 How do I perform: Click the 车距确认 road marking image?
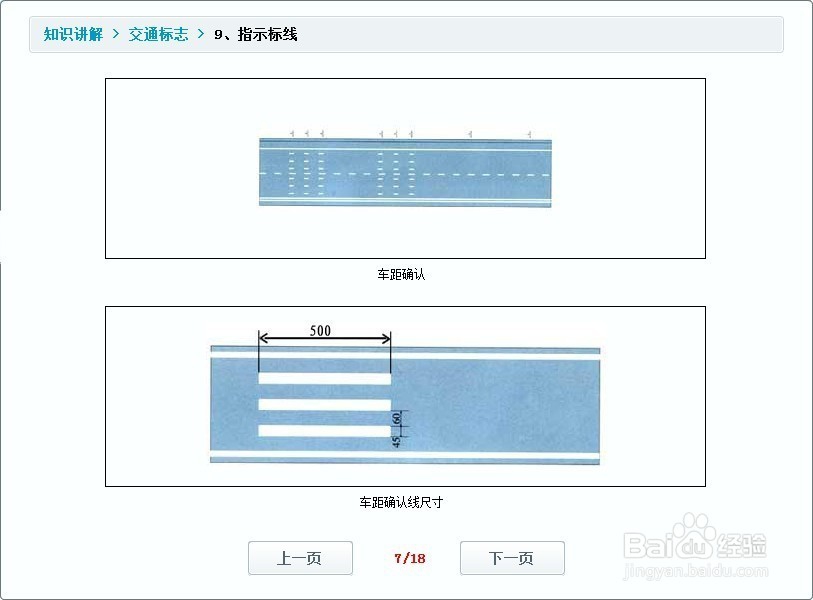(405, 169)
